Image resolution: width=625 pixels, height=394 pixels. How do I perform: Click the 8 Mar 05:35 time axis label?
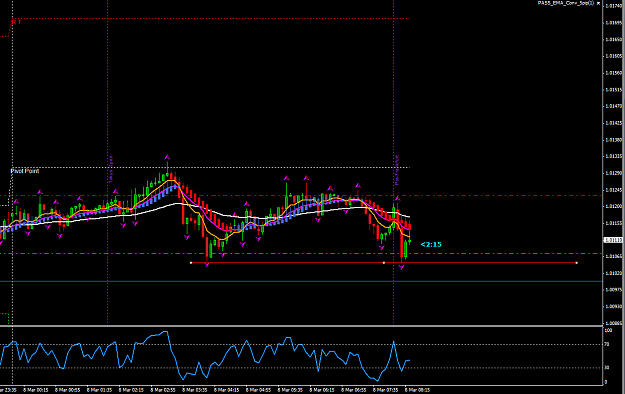290,390
